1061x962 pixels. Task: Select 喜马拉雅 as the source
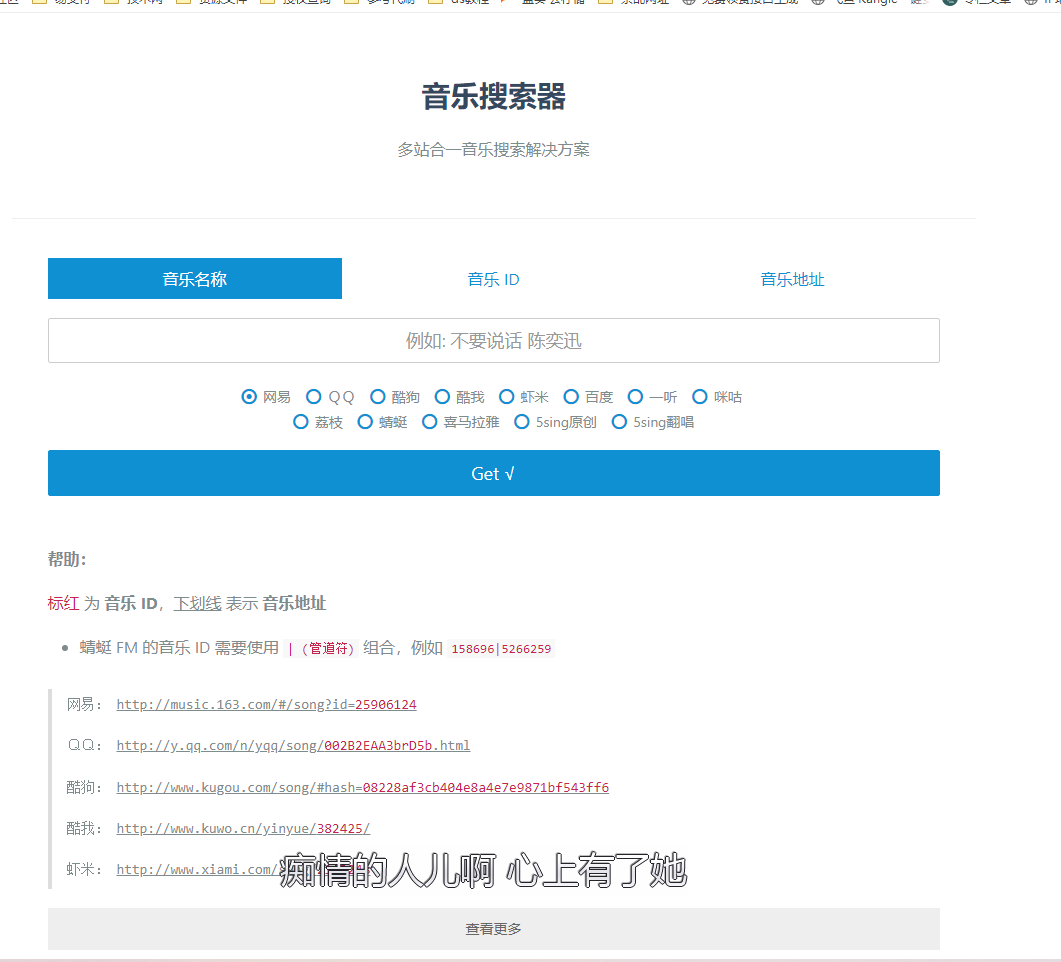tap(430, 422)
